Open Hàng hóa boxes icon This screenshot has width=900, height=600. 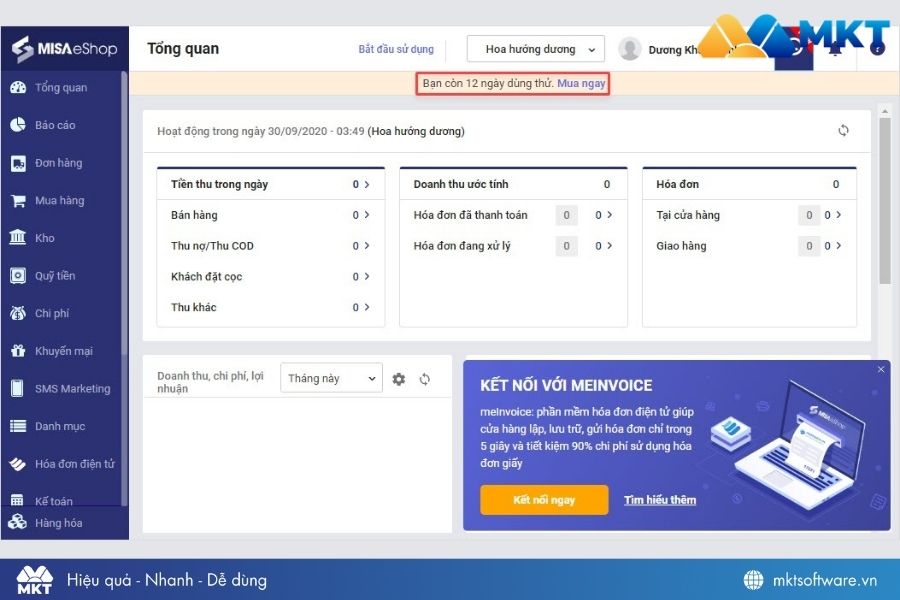tap(18, 522)
